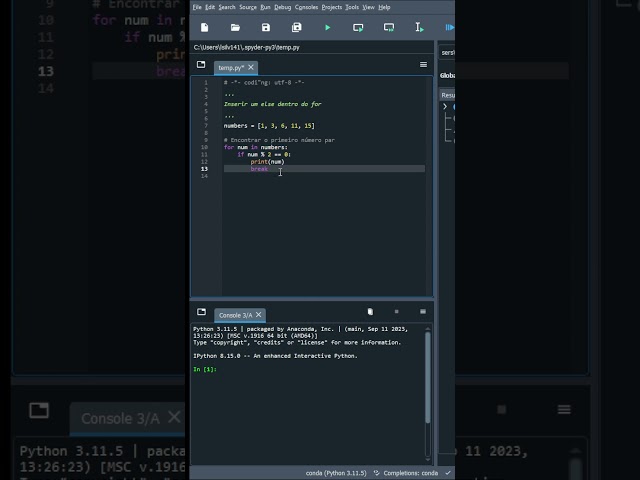Open the Help menu
This screenshot has width=640, height=480.
tap(384, 7)
